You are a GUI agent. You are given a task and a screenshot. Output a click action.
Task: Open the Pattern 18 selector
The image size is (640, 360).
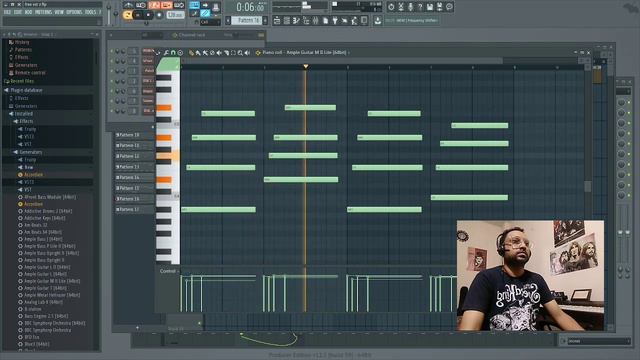click(247, 20)
